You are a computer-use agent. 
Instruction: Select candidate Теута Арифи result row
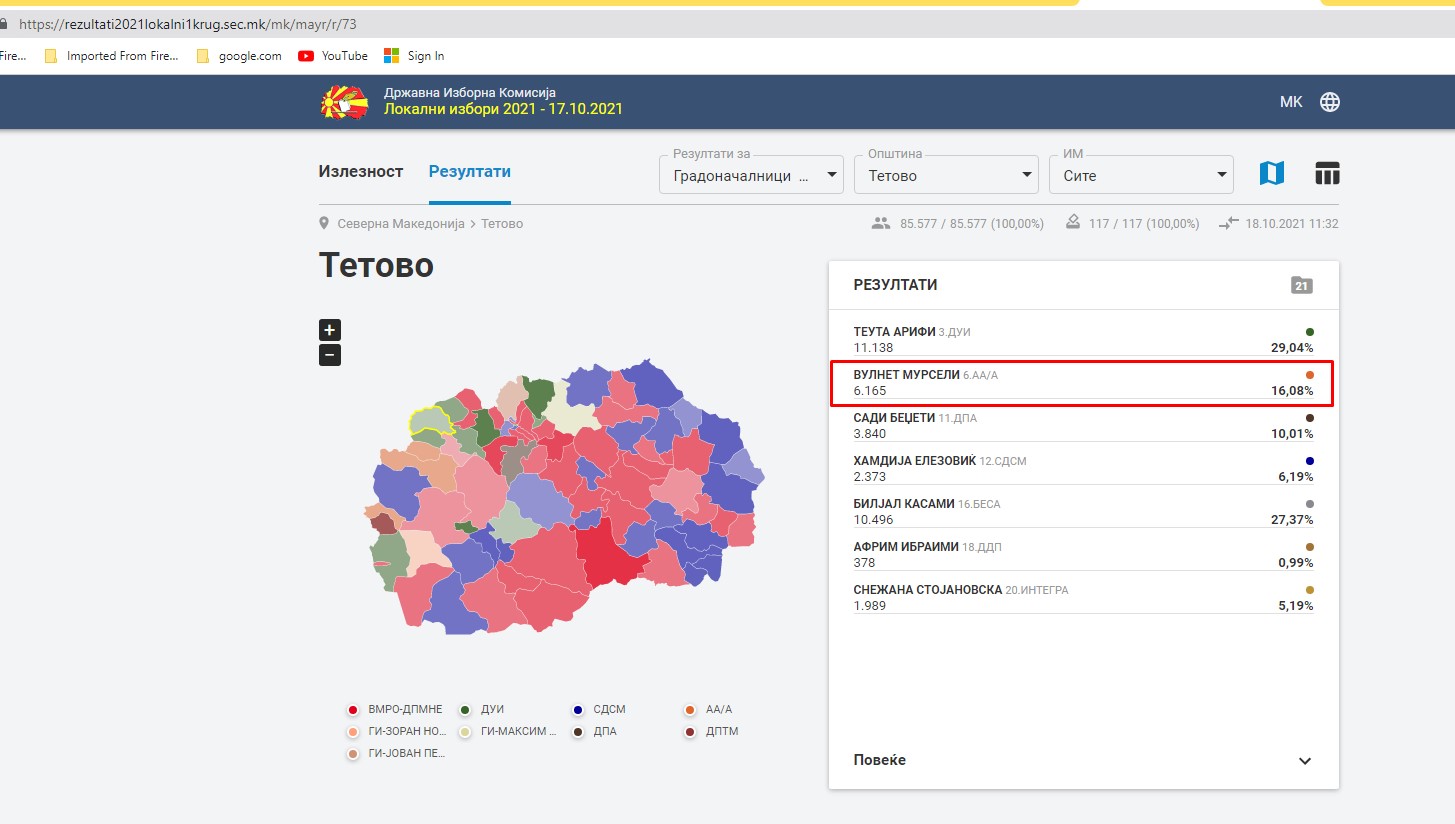(x=1083, y=340)
